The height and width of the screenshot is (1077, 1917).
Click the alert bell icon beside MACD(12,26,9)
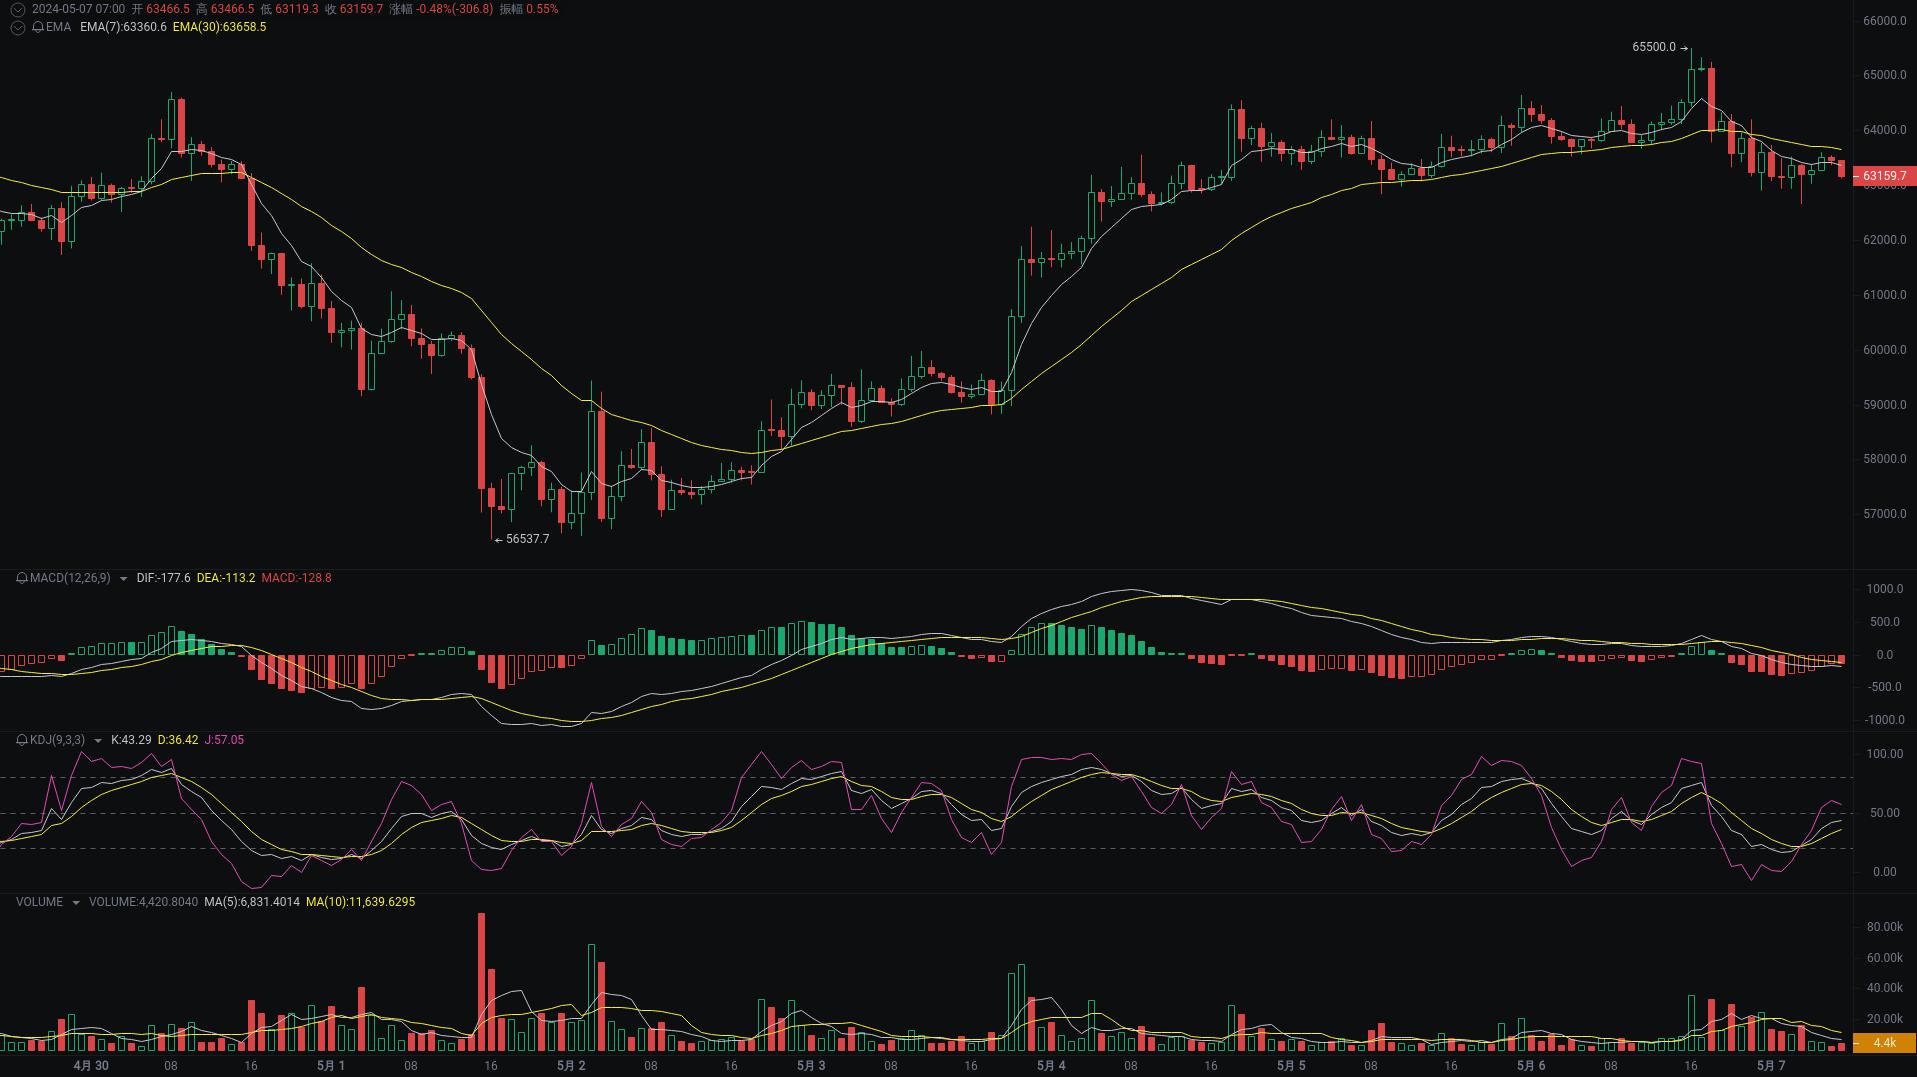pyautogui.click(x=20, y=578)
